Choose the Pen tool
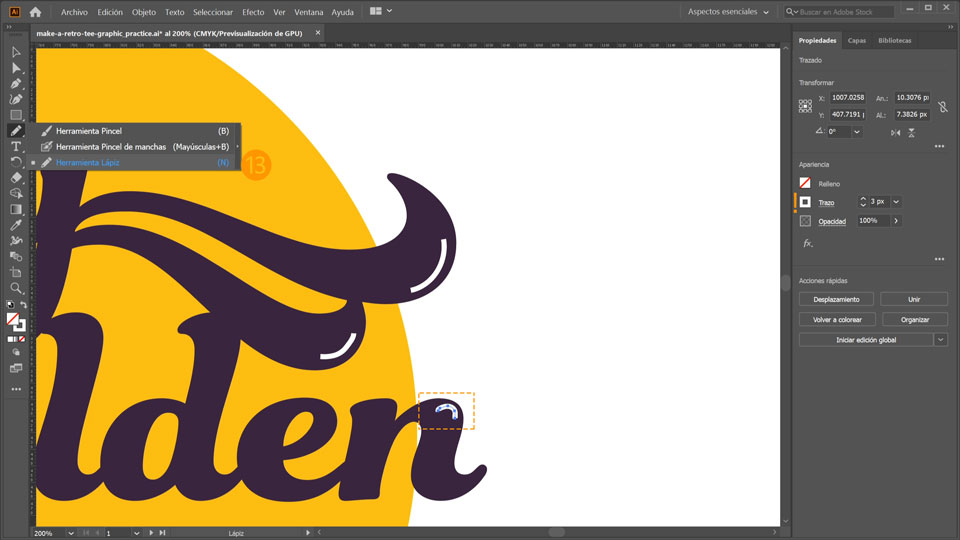This screenshot has width=960, height=540. [x=16, y=84]
